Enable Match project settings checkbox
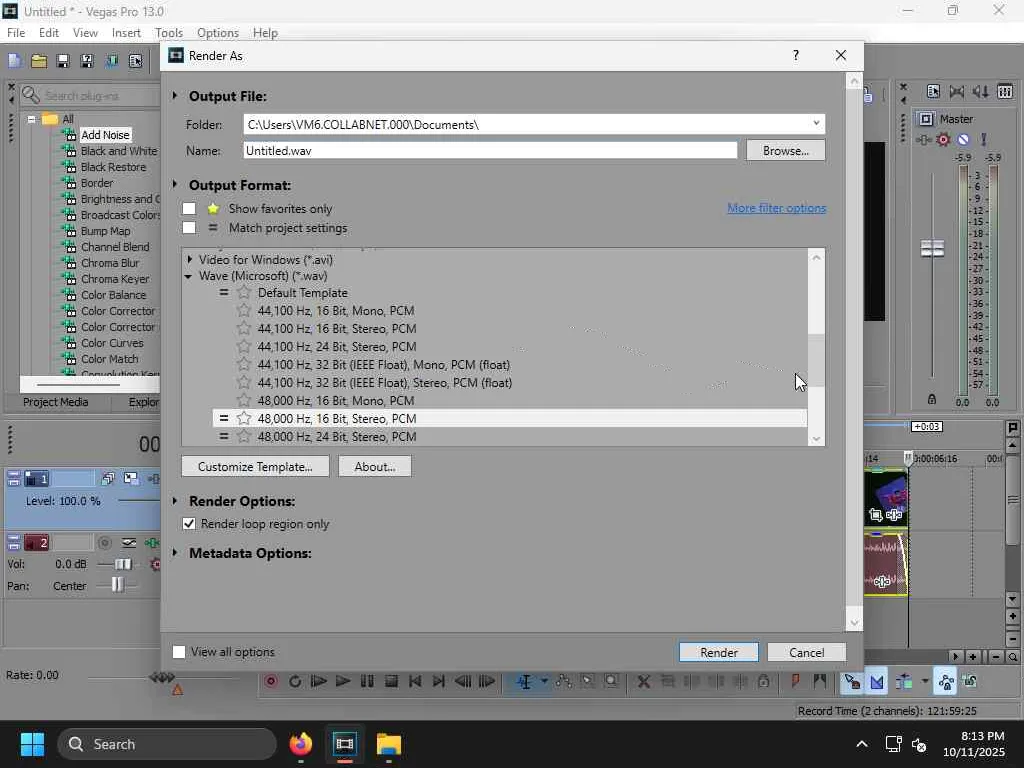 tap(189, 228)
